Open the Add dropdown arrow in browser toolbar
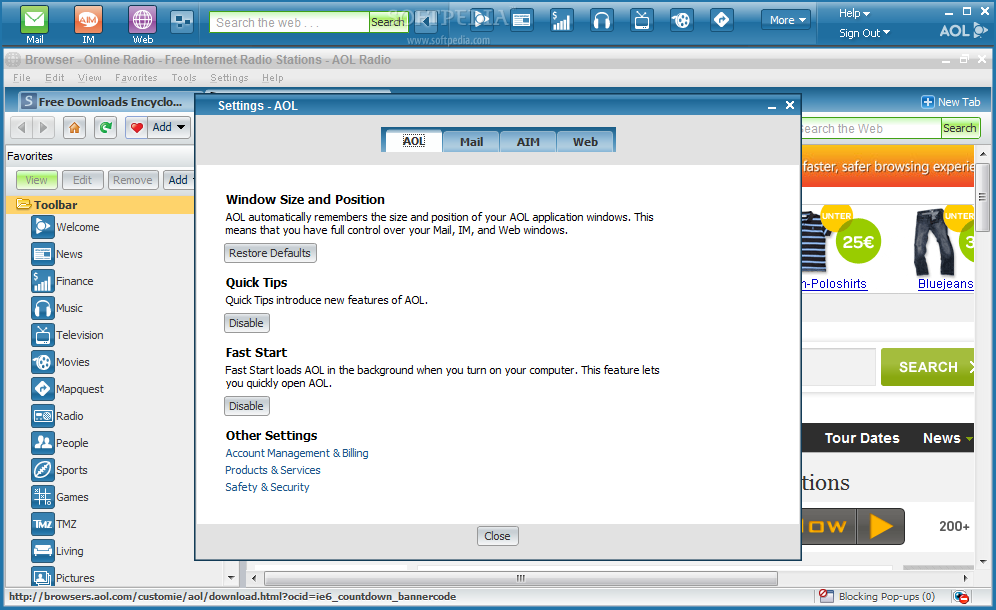Screen dimensions: 996x610 pos(181,128)
